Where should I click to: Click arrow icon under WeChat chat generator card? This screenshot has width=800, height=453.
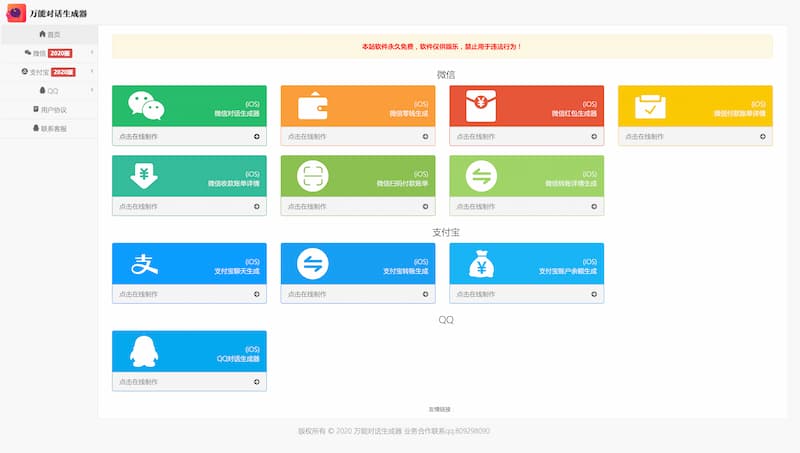click(x=257, y=137)
